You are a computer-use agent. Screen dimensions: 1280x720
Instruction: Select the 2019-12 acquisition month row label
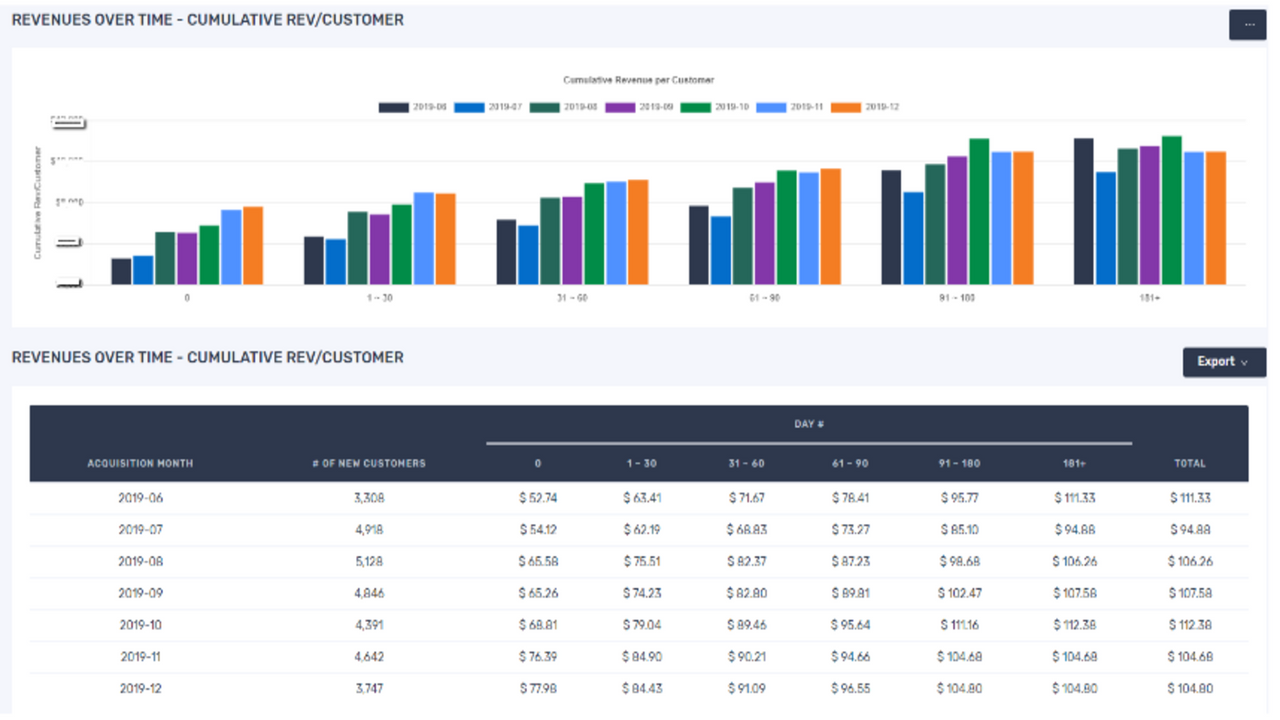(x=140, y=690)
